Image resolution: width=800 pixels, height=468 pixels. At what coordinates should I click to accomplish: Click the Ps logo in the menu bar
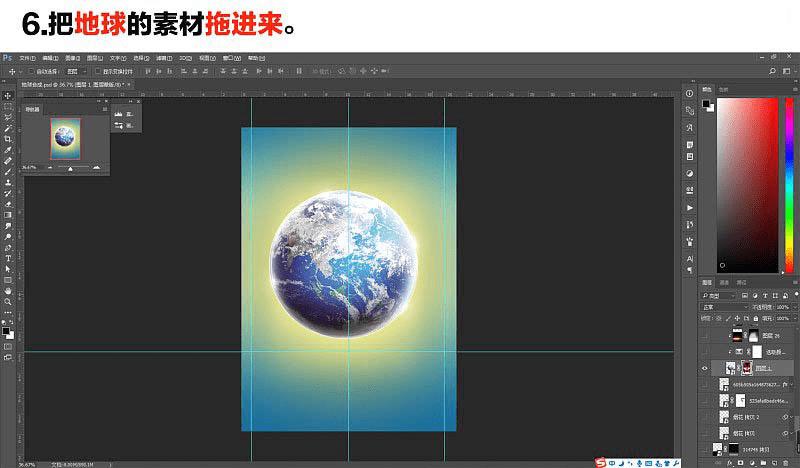[x=7, y=58]
